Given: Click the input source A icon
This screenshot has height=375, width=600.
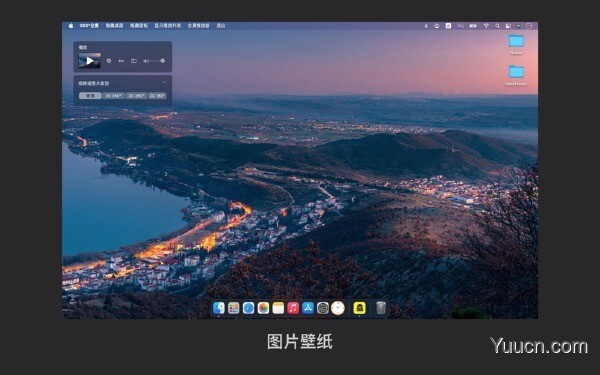Looking at the screenshot, I should (448, 26).
